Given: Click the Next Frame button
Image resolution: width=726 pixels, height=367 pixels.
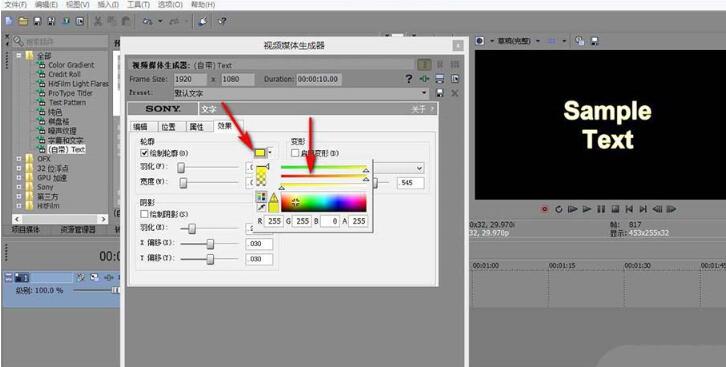Looking at the screenshot, I should (x=671, y=209).
